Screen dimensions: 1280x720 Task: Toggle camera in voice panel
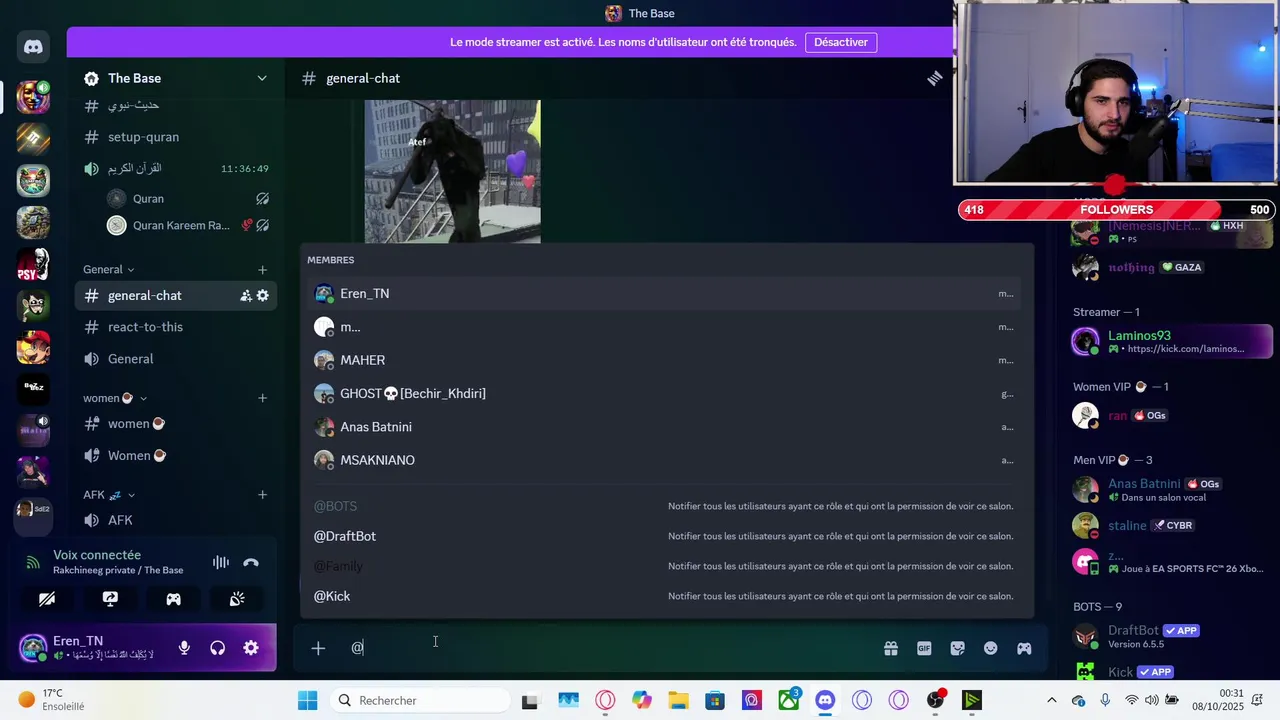point(47,599)
